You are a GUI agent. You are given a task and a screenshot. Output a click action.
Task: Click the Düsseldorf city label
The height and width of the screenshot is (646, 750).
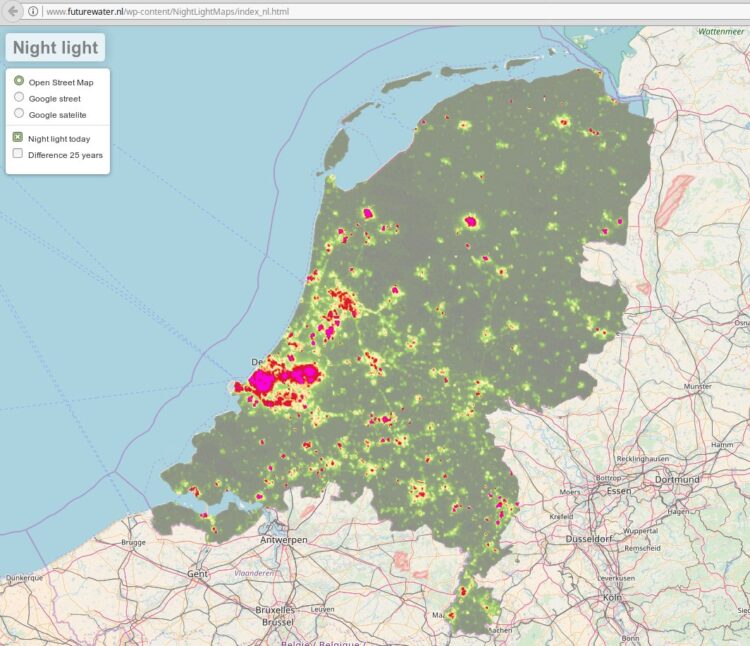point(589,539)
